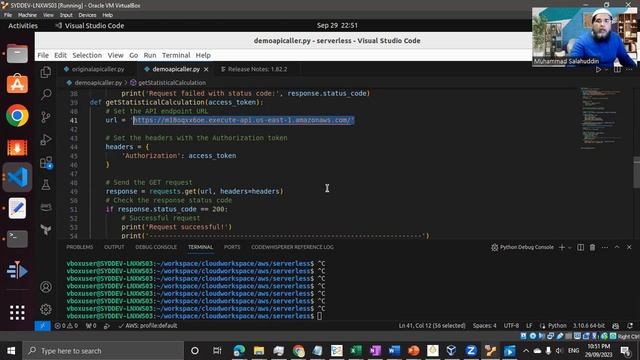Switch to the Problems panel tab
This screenshot has width=640, height=360.
point(80,247)
